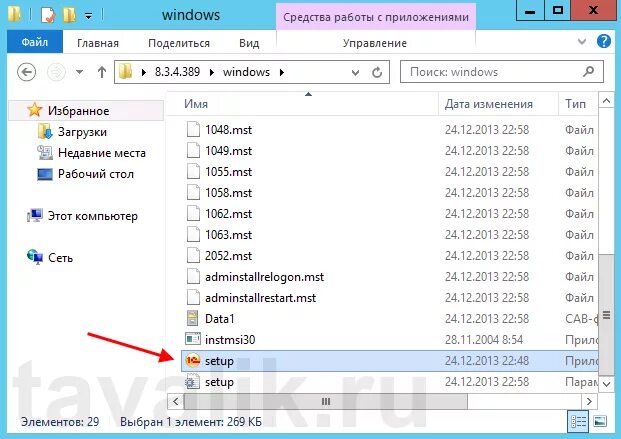The height and width of the screenshot is (439, 621).
Task: Click the setup configuration file gear icon
Action: point(193,382)
